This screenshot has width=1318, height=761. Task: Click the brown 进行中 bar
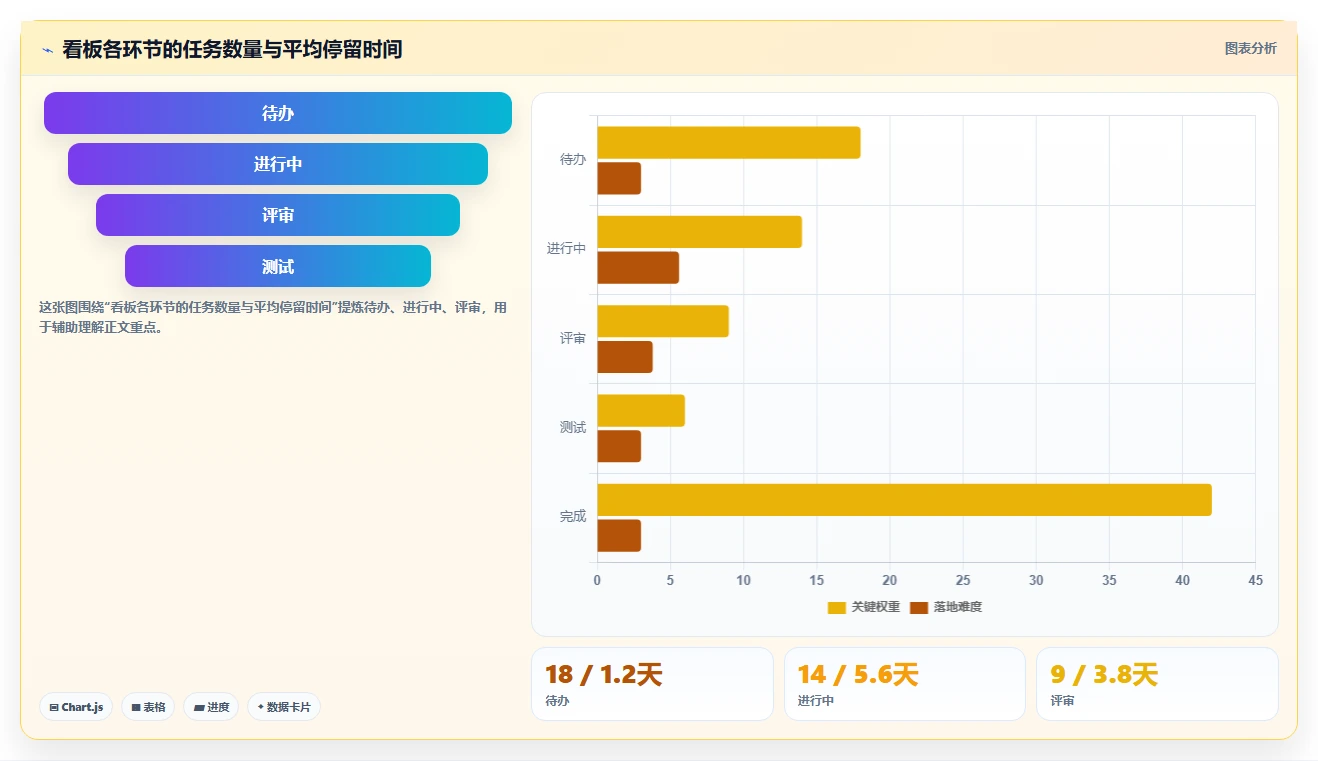[638, 268]
